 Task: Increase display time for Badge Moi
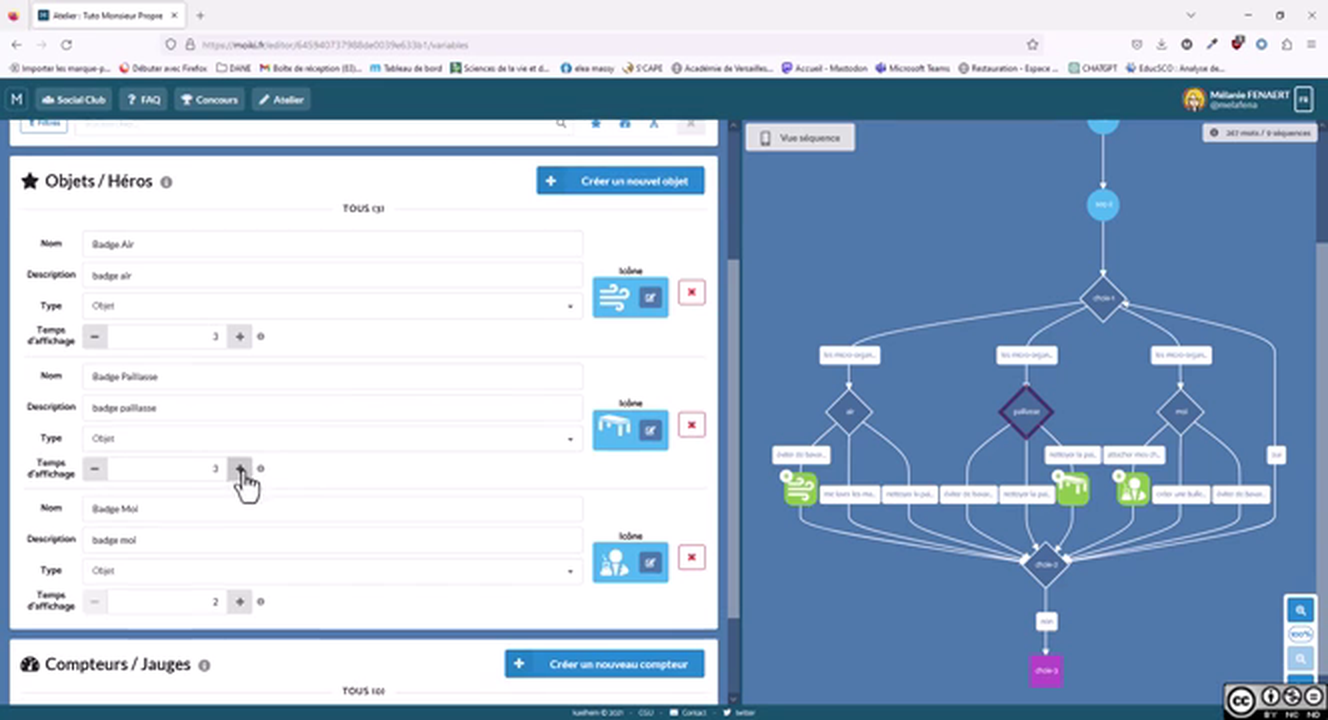(240, 602)
